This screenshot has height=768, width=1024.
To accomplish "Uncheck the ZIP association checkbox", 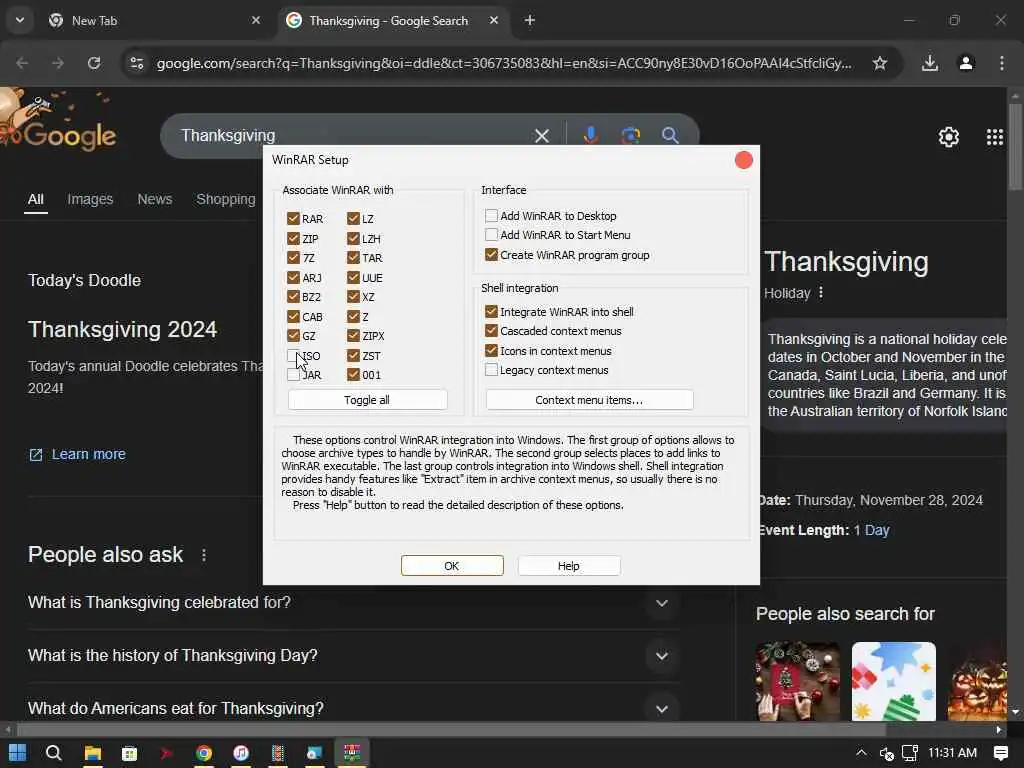I will [293, 238].
